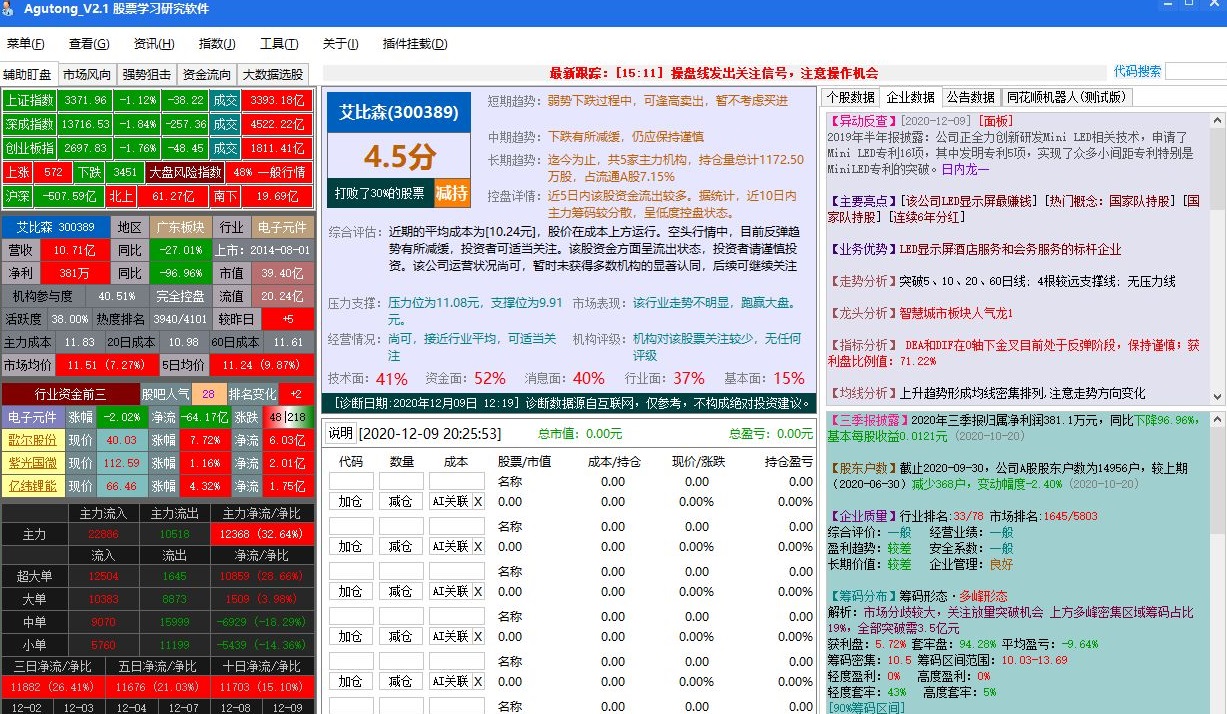Open the 插件挂载(D) menu
Viewport: 1227px width, 714px height.
pos(415,44)
